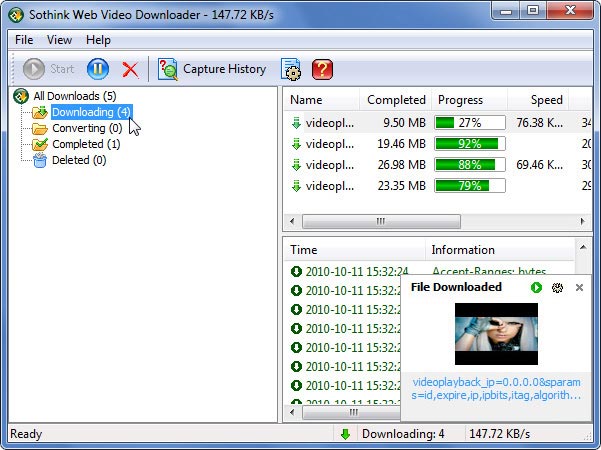Click log pane horizontal scrollbar thumb

click(x=351, y=412)
